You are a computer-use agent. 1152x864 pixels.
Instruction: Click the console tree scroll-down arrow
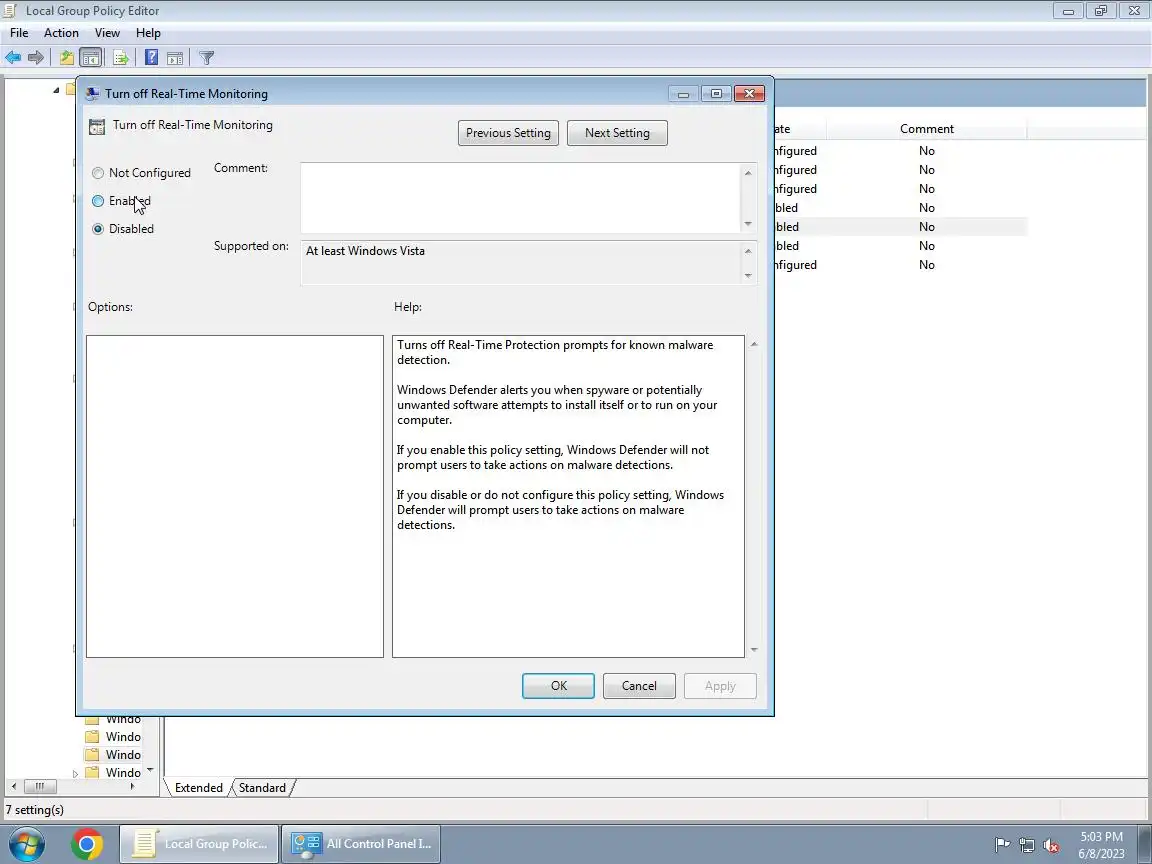pos(151,770)
